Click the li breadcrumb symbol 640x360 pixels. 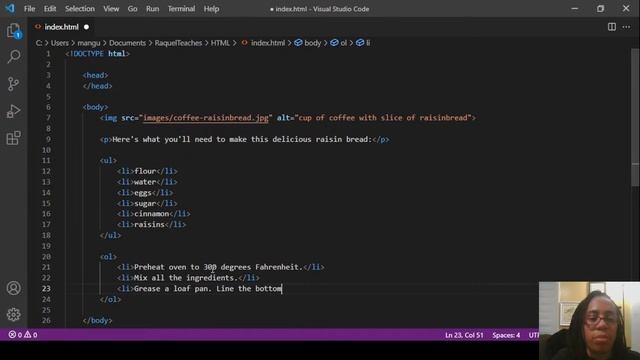(363, 43)
